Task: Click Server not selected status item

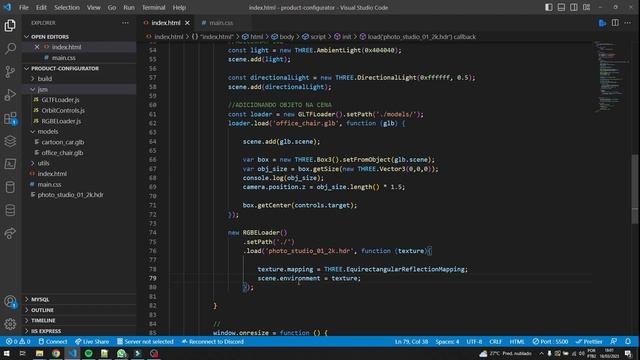Action: point(145,342)
